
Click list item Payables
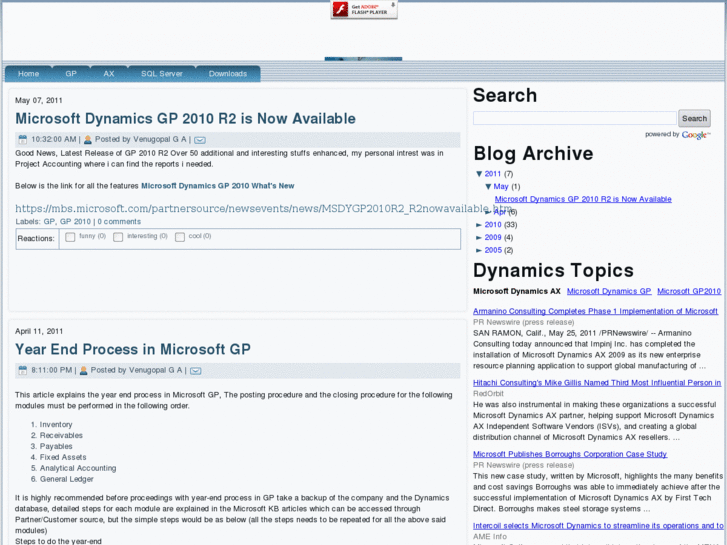(x=56, y=446)
